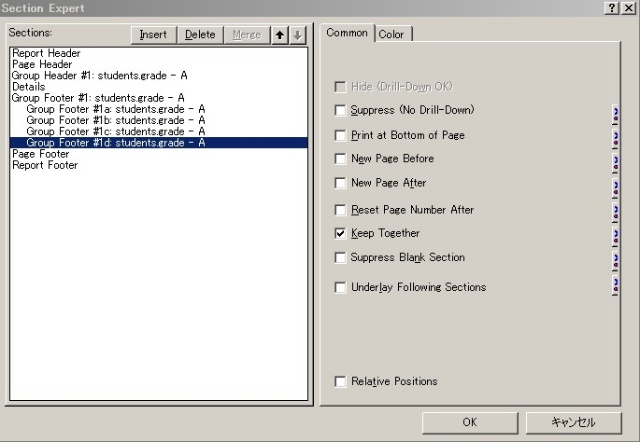Click the キャンセル cancel button
The width and height of the screenshot is (640, 442).
(x=573, y=422)
